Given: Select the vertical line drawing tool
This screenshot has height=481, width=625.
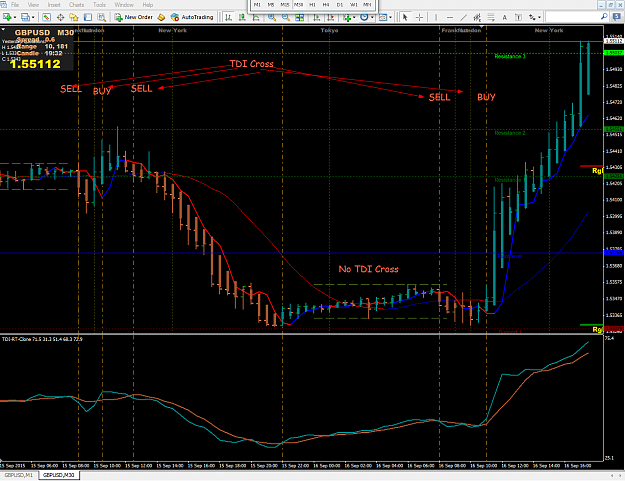Looking at the screenshot, I should click(436, 17).
